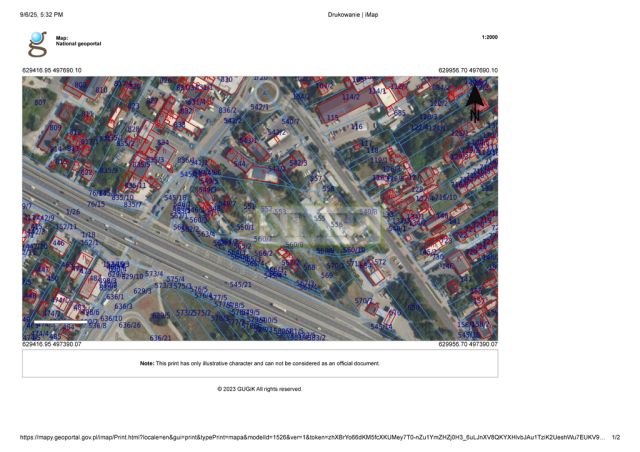Click parcel label '1/26' on highway

point(73,212)
